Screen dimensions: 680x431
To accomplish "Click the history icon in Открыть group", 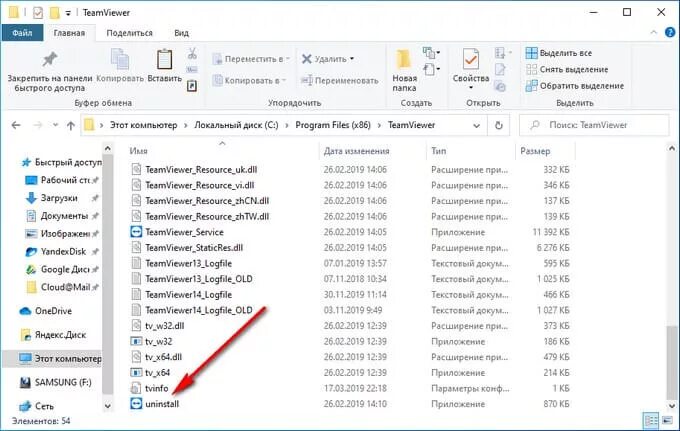I will (x=500, y=86).
